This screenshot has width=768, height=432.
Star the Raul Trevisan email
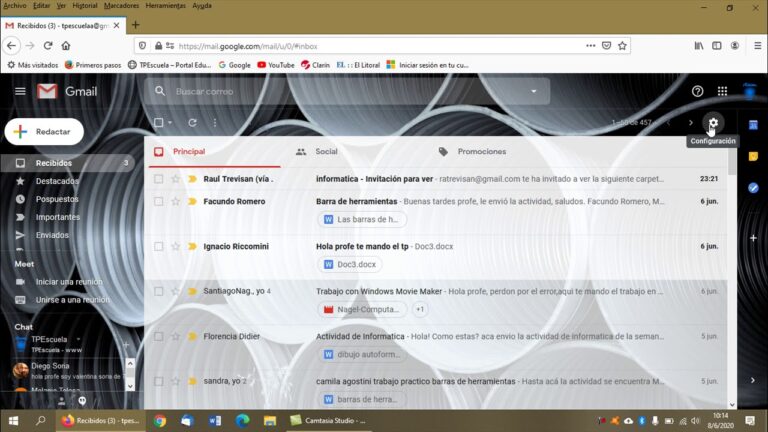click(175, 179)
